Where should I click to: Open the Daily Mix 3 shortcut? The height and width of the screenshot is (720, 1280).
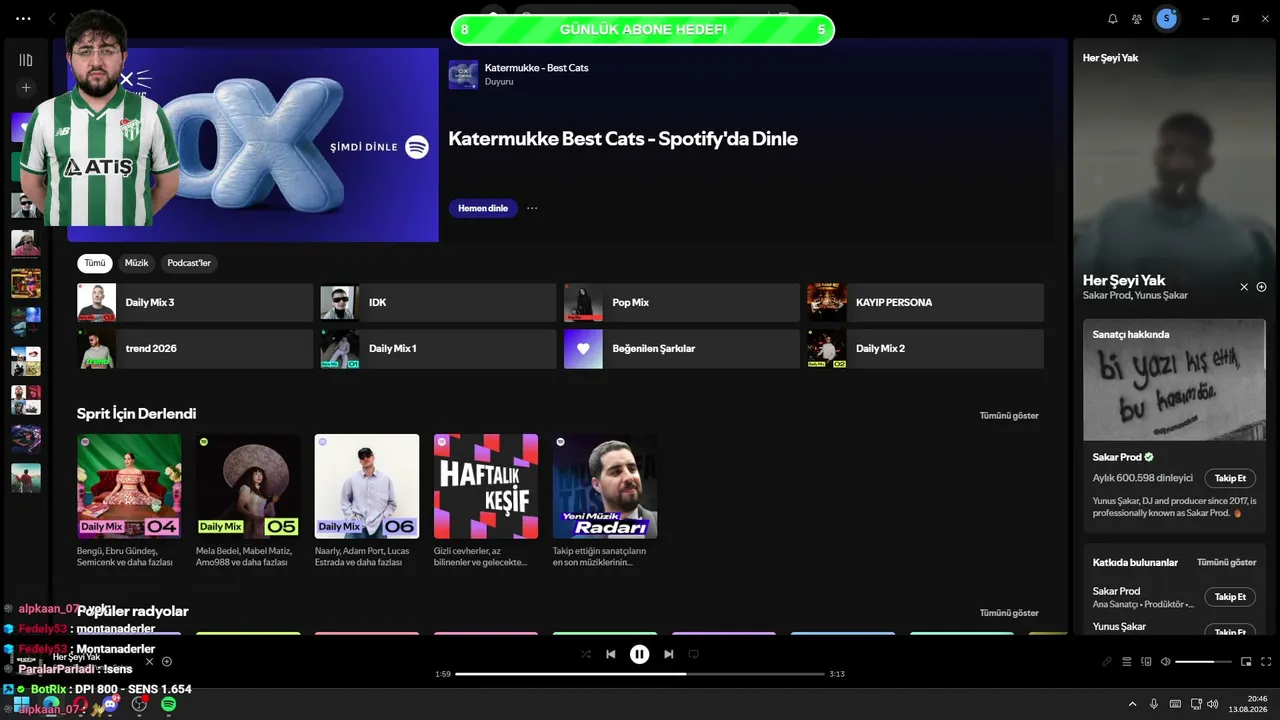coord(195,302)
